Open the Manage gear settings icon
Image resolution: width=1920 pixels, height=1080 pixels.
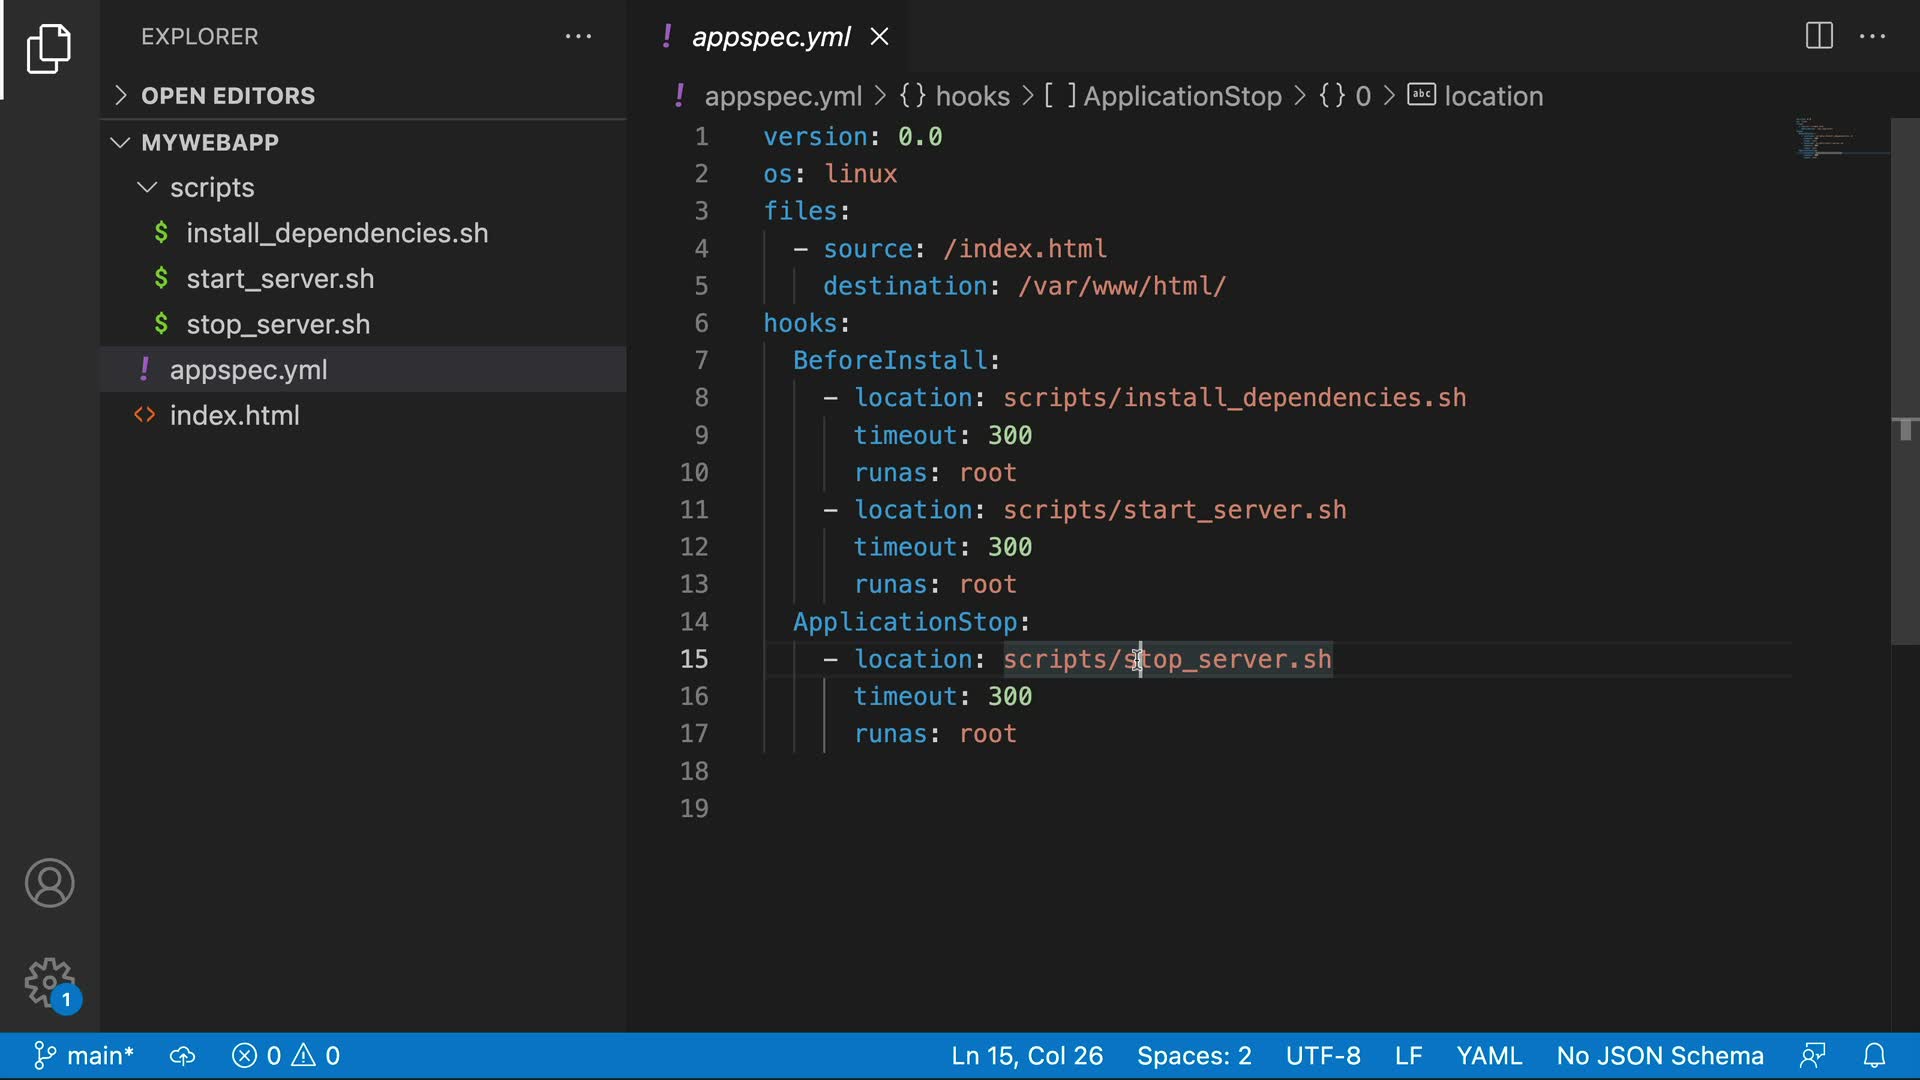click(x=49, y=983)
